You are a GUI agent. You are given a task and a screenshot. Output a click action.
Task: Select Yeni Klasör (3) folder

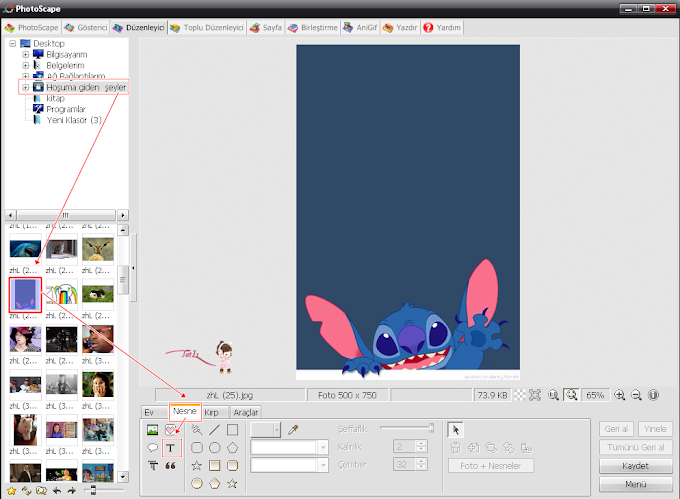[x=74, y=120]
